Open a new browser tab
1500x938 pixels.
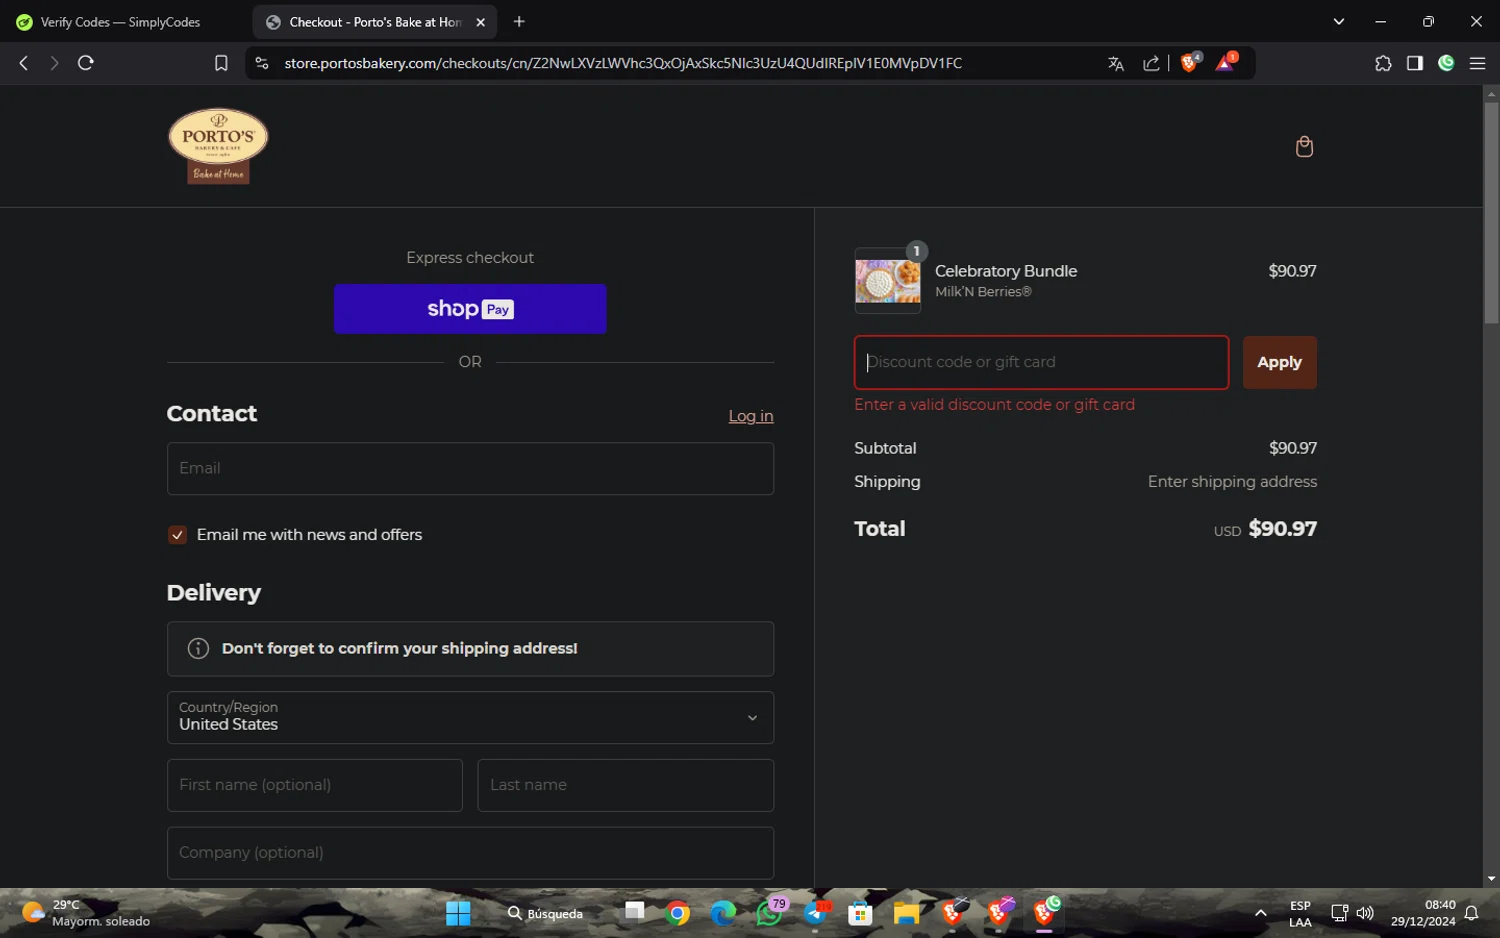(x=519, y=22)
